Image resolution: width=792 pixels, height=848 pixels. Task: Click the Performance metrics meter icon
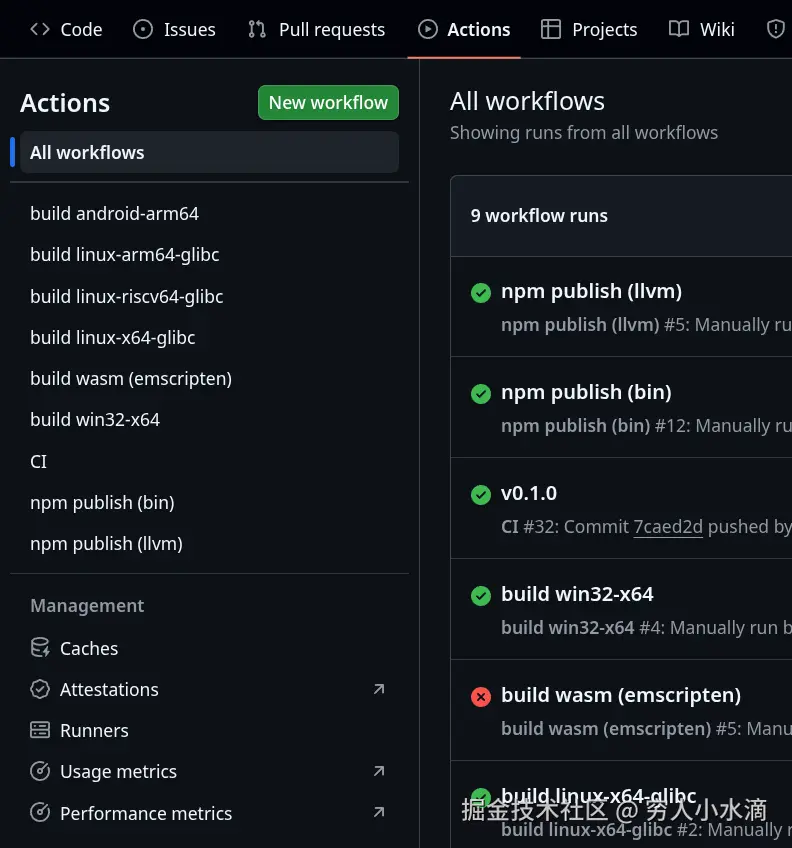pos(40,813)
